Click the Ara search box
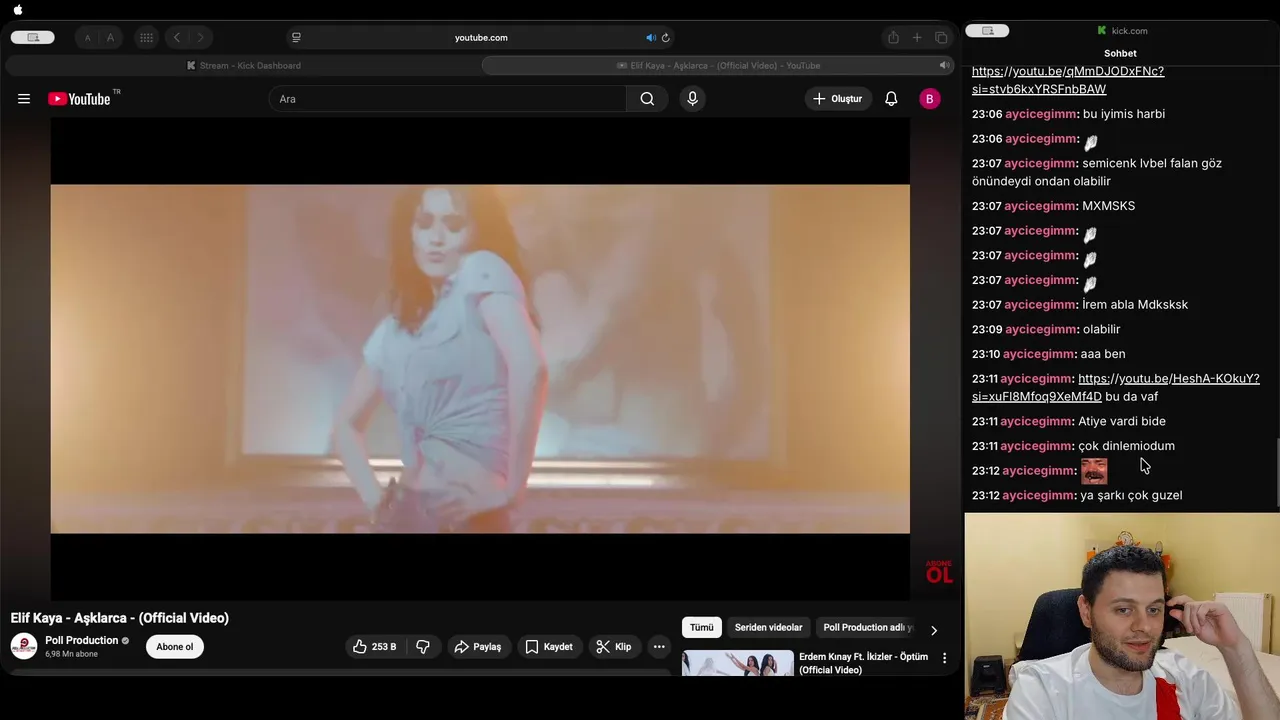 [448, 99]
